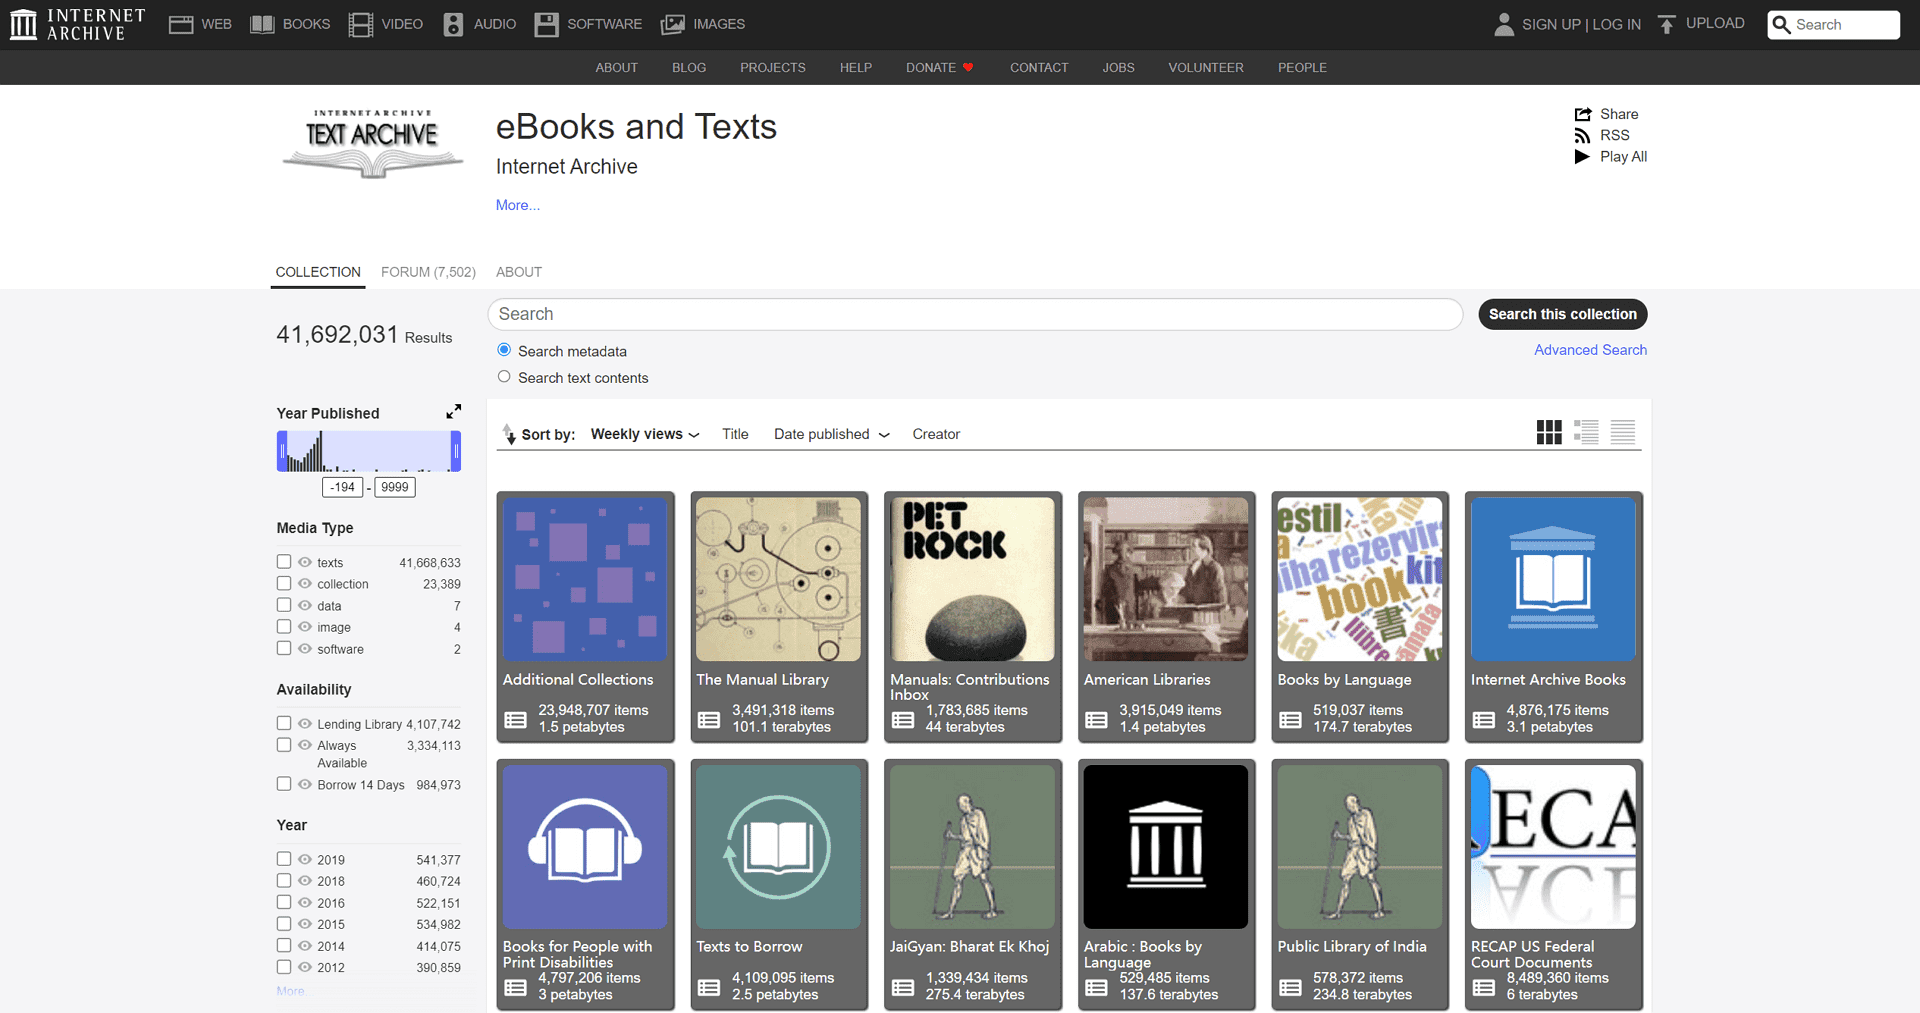Viewport: 1920px width, 1013px height.
Task: Check the texts media type filter
Action: [283, 561]
